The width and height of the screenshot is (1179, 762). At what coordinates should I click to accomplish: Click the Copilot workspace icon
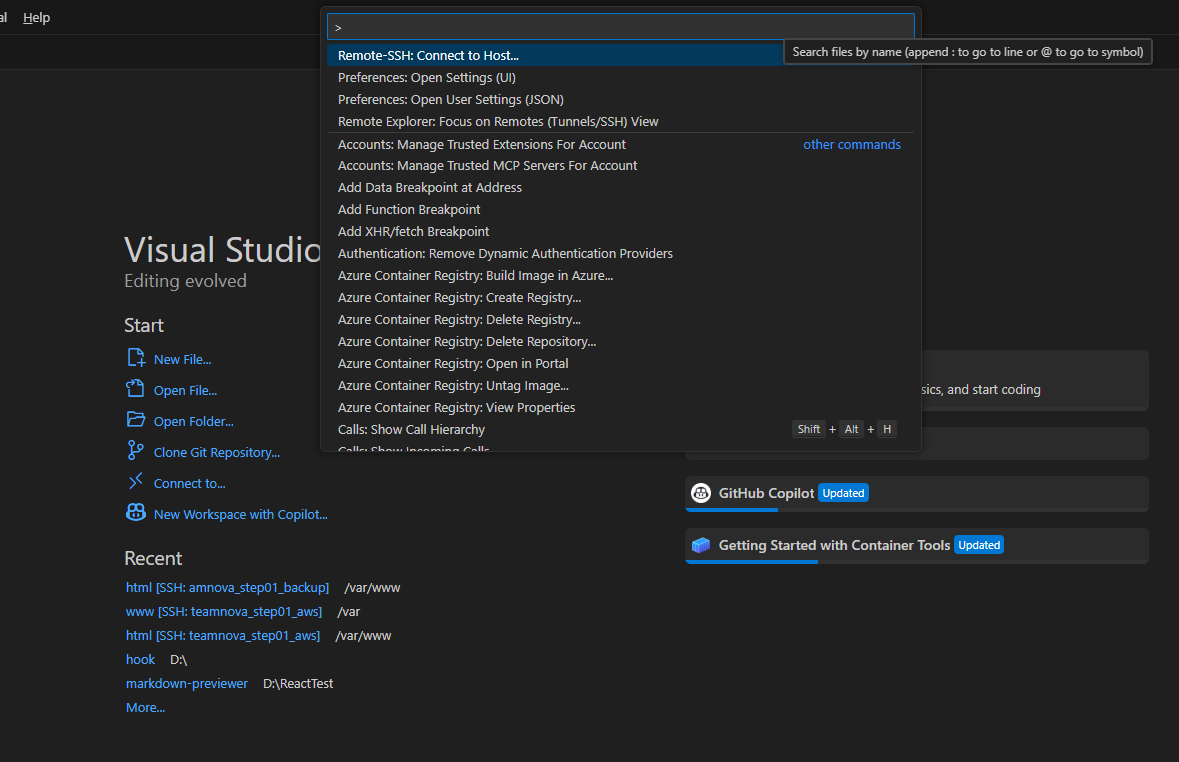pos(135,512)
